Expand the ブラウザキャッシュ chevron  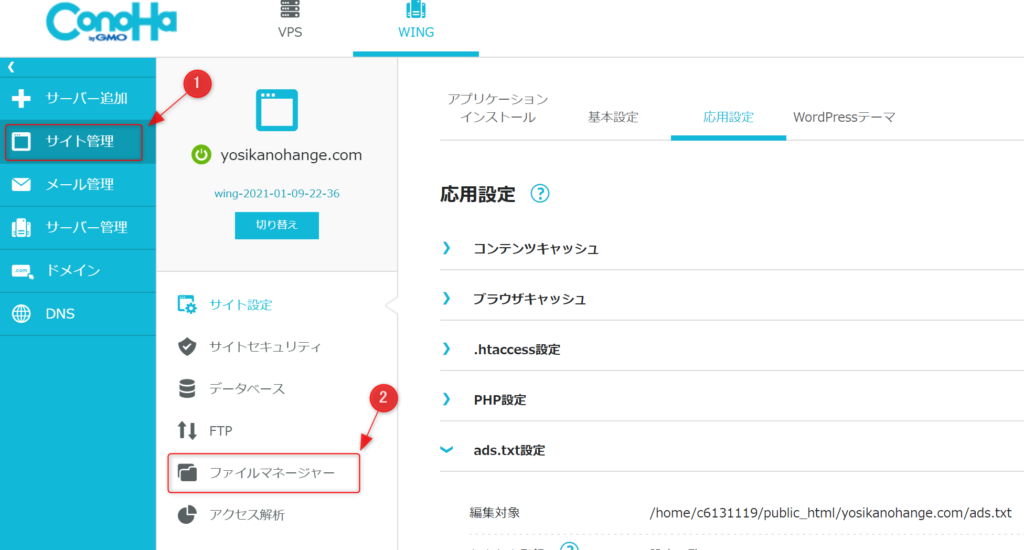447,299
